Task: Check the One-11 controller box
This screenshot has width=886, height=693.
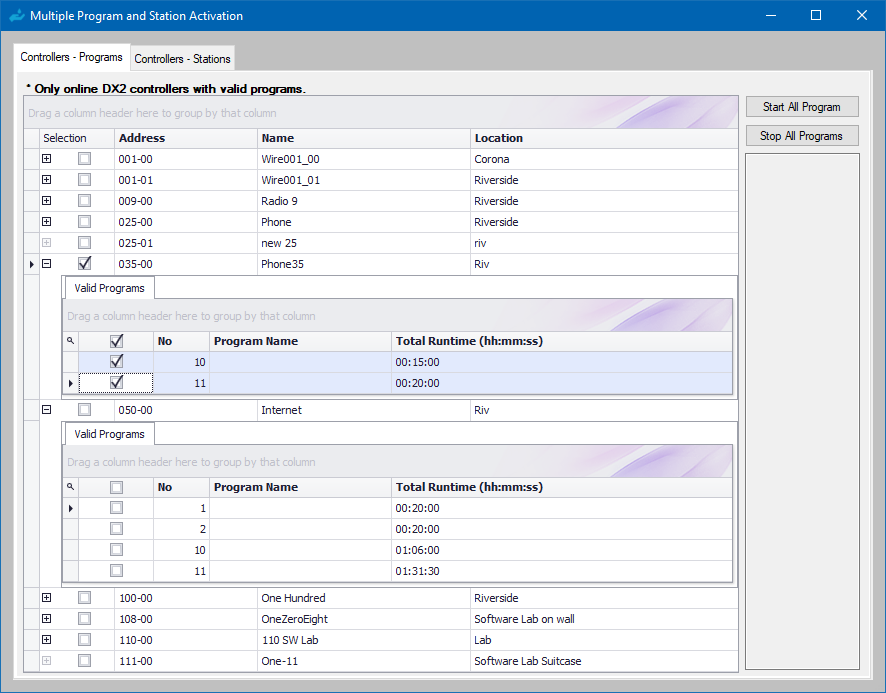Action: coord(84,660)
